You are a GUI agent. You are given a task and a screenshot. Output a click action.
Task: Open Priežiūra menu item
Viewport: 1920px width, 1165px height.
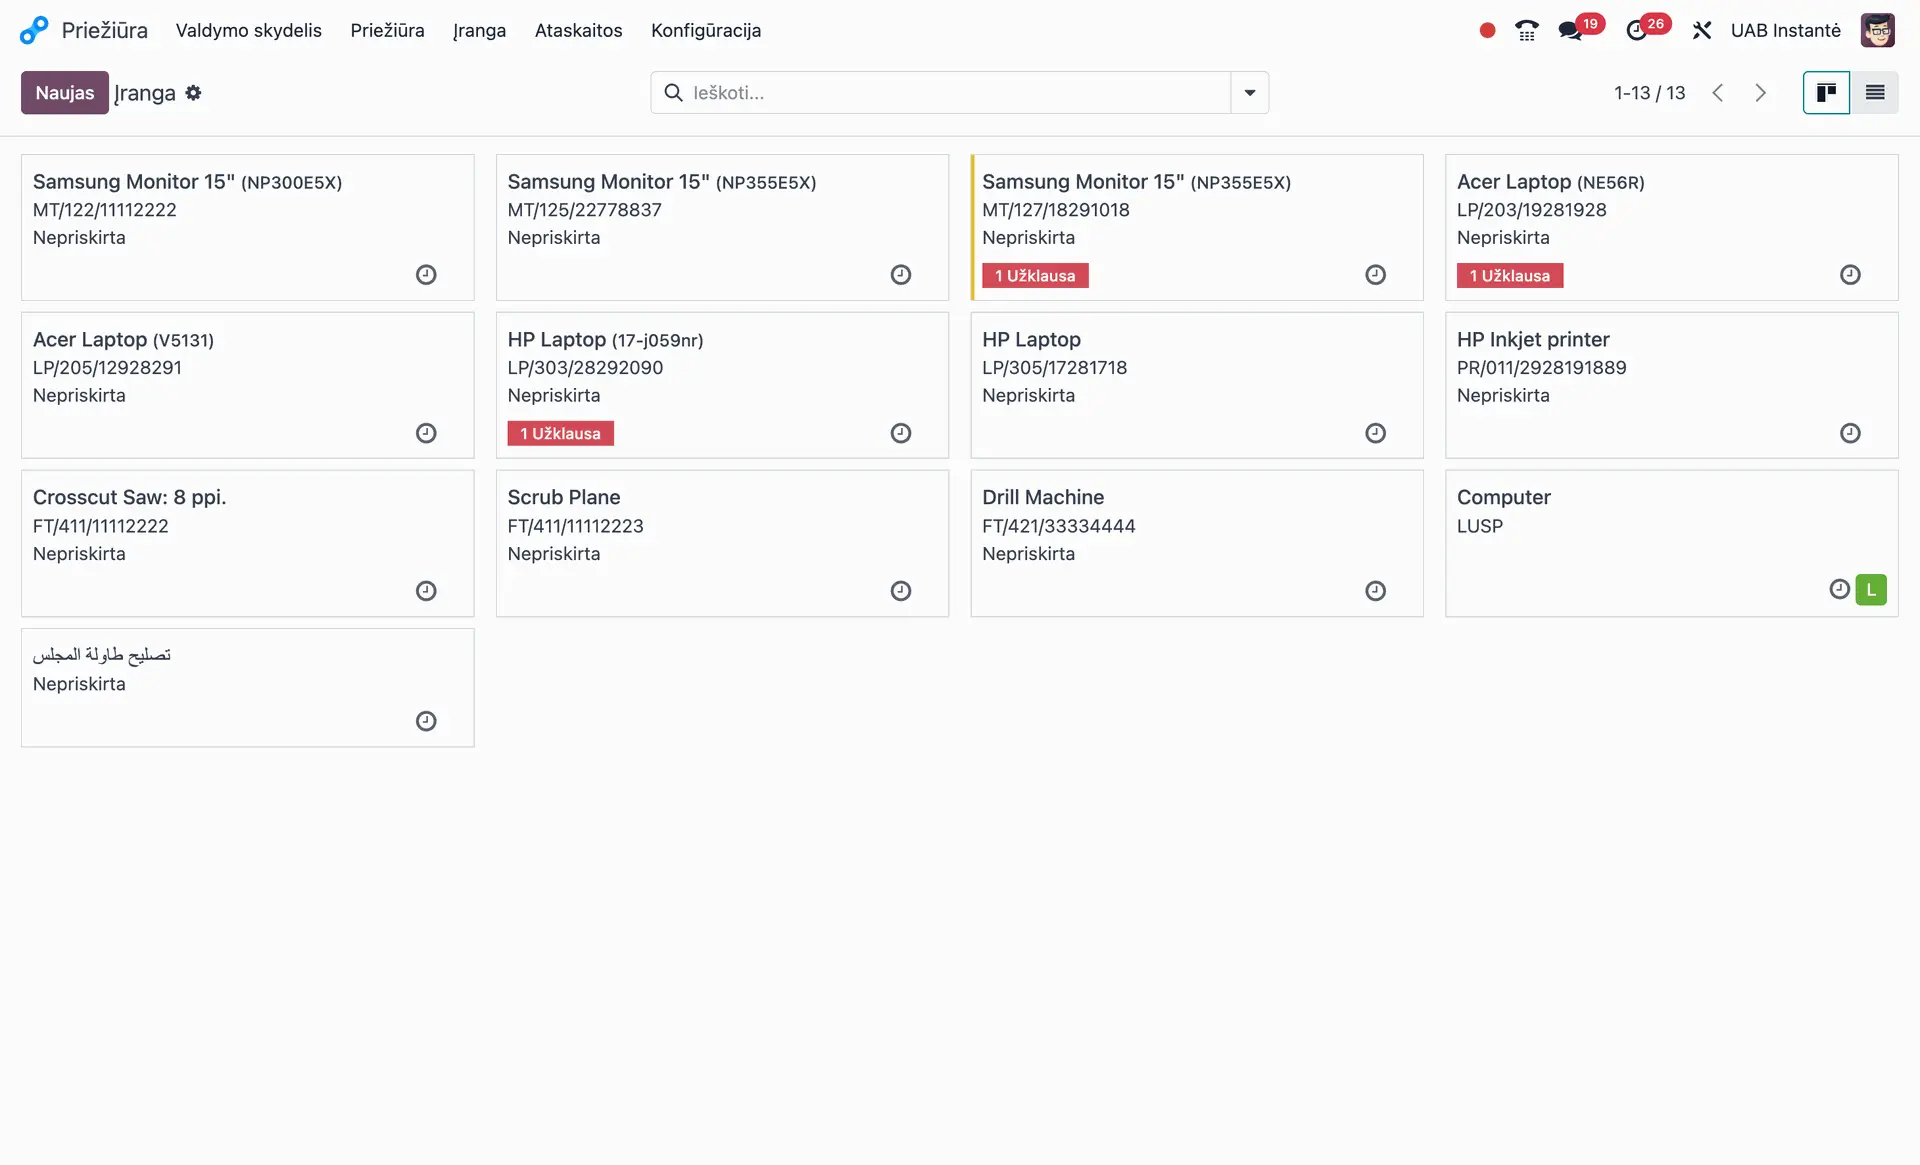[387, 31]
